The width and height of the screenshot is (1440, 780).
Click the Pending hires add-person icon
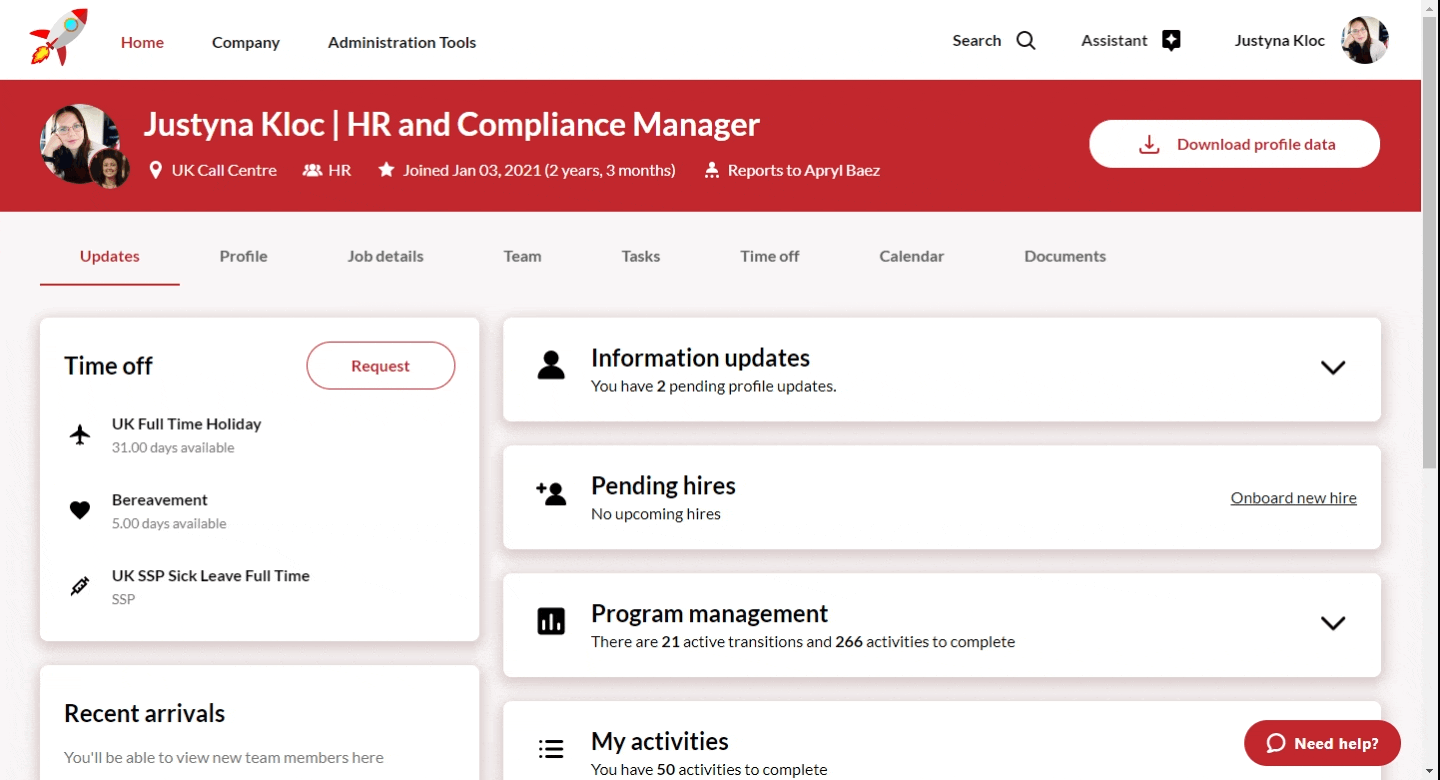tap(551, 493)
